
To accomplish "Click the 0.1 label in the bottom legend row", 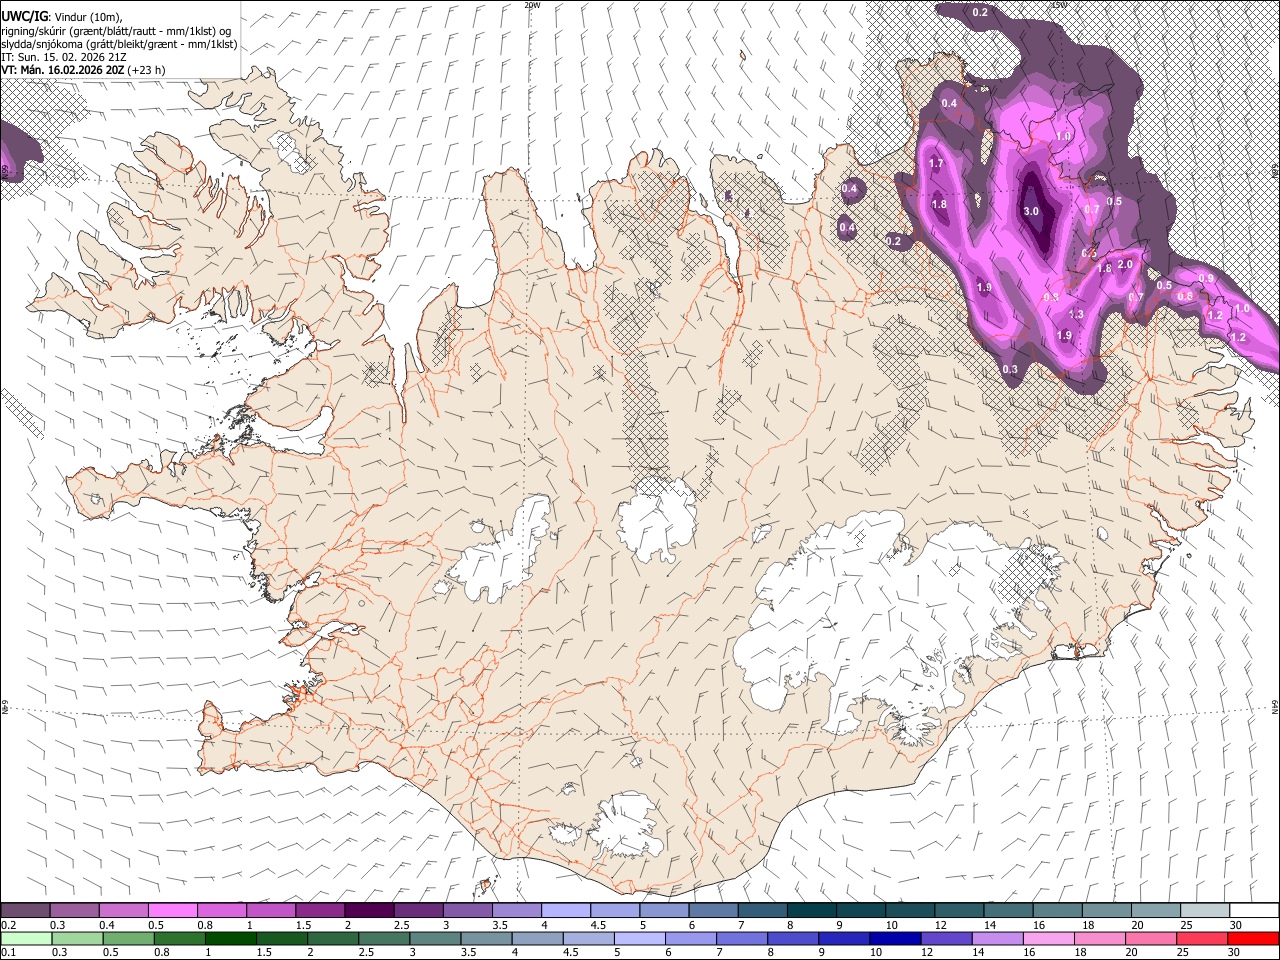I will coord(8,953).
